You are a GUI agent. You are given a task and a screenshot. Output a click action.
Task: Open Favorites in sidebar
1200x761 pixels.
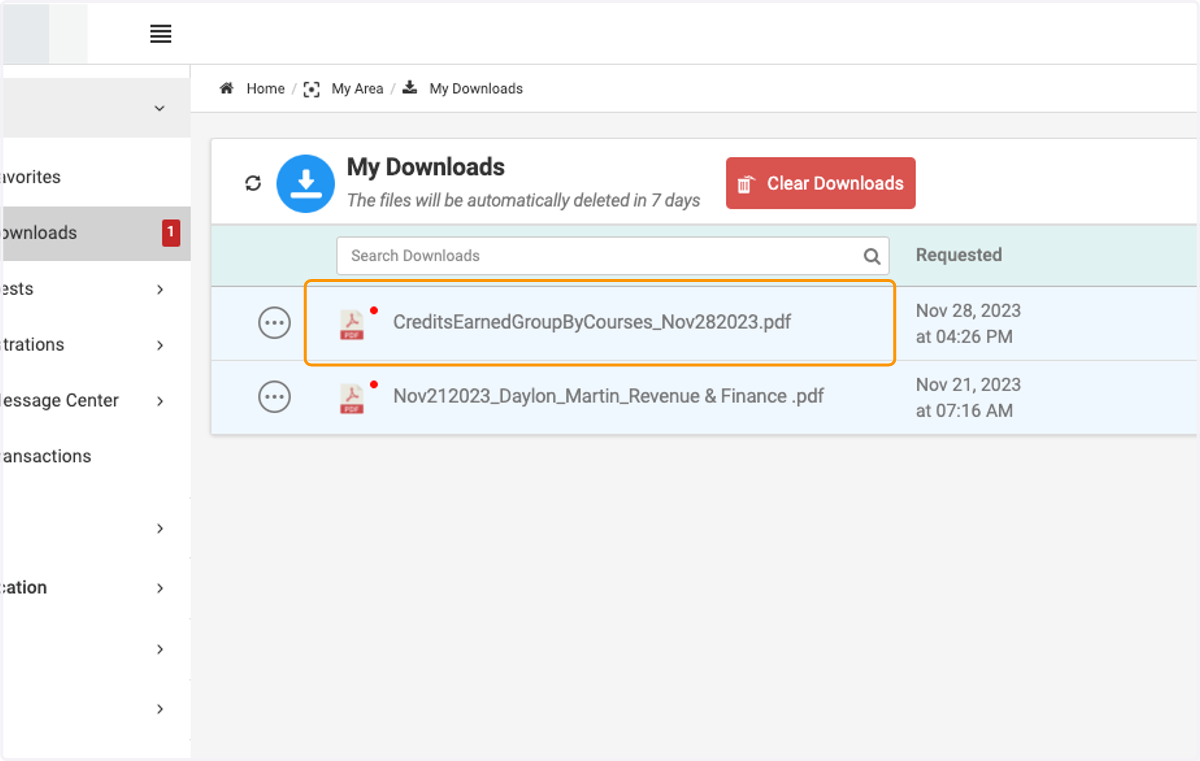(30, 177)
